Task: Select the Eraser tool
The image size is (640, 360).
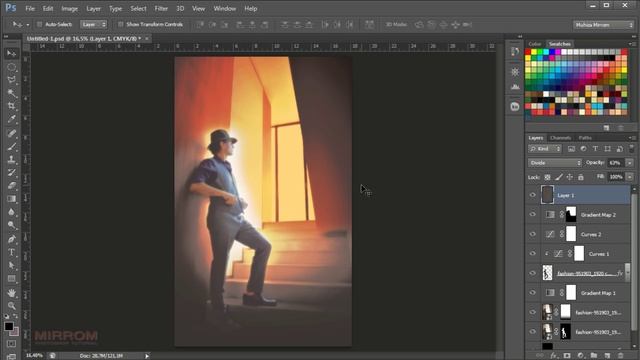Action: point(11,186)
